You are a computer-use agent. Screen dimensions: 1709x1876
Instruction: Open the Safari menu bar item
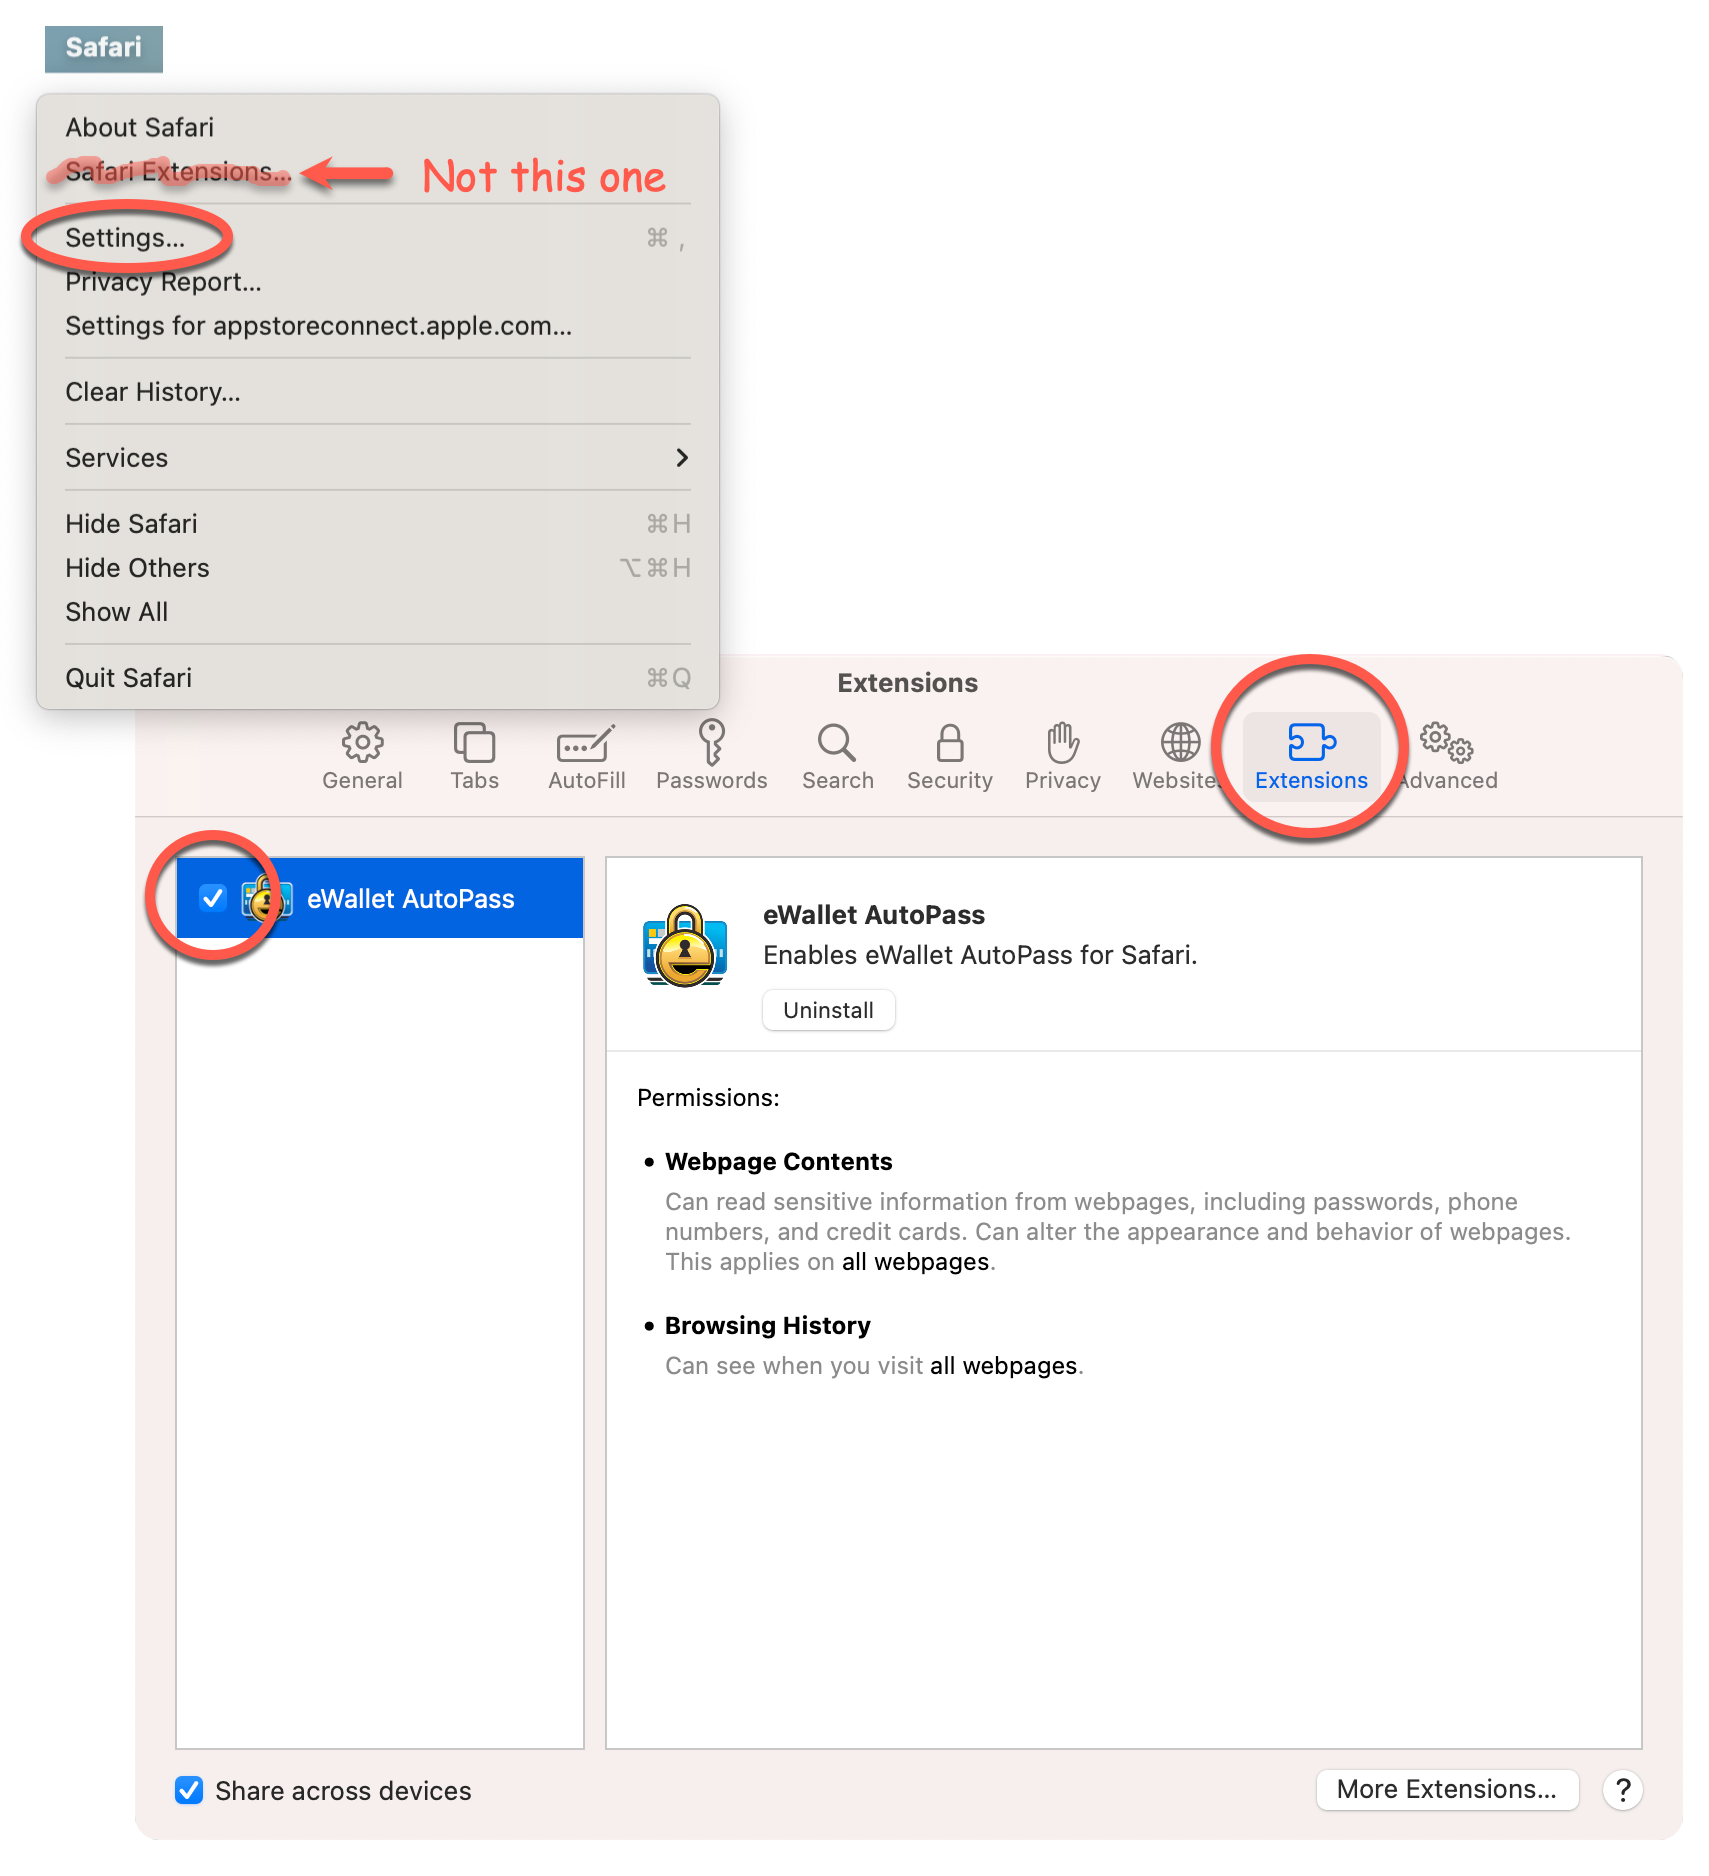click(104, 48)
